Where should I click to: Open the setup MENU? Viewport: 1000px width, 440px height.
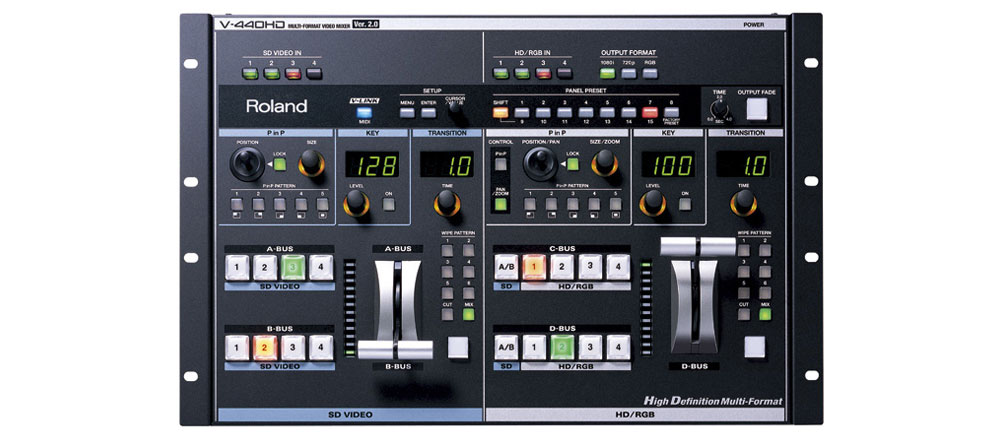407,112
